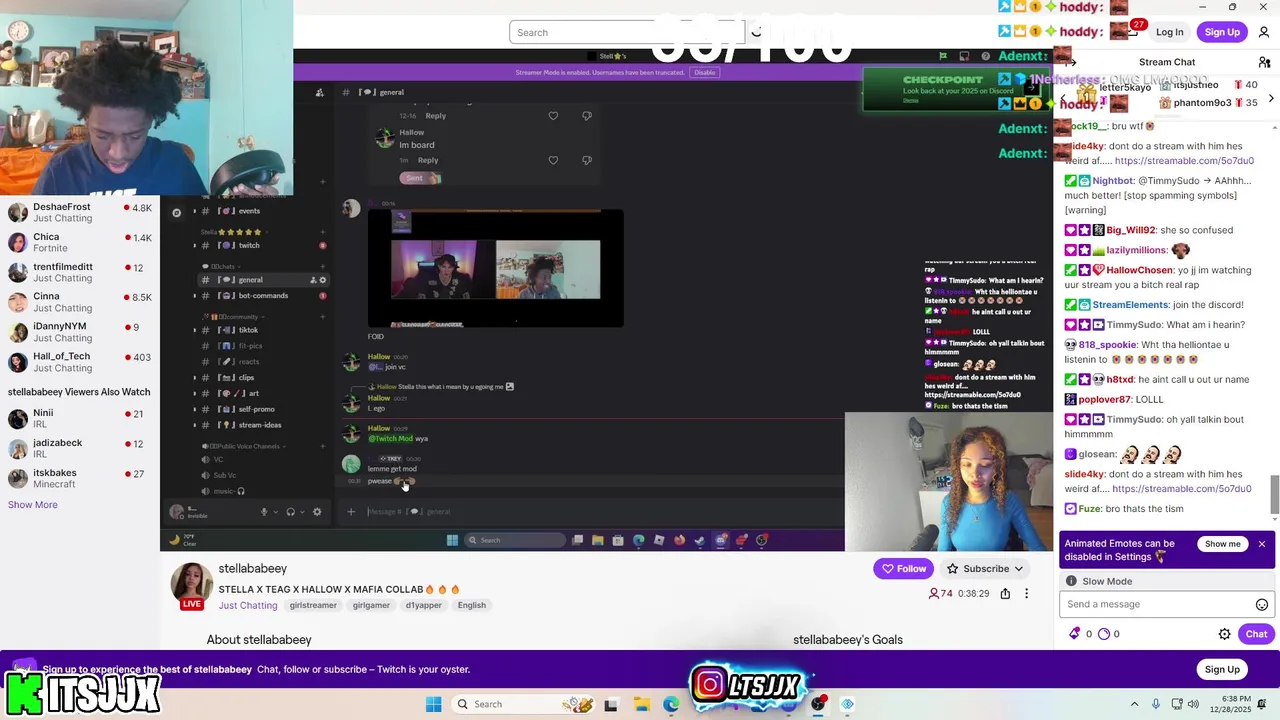Expand chat leaderboard with right chevron
Image resolution: width=1280 pixels, height=720 pixels.
[1271, 98]
